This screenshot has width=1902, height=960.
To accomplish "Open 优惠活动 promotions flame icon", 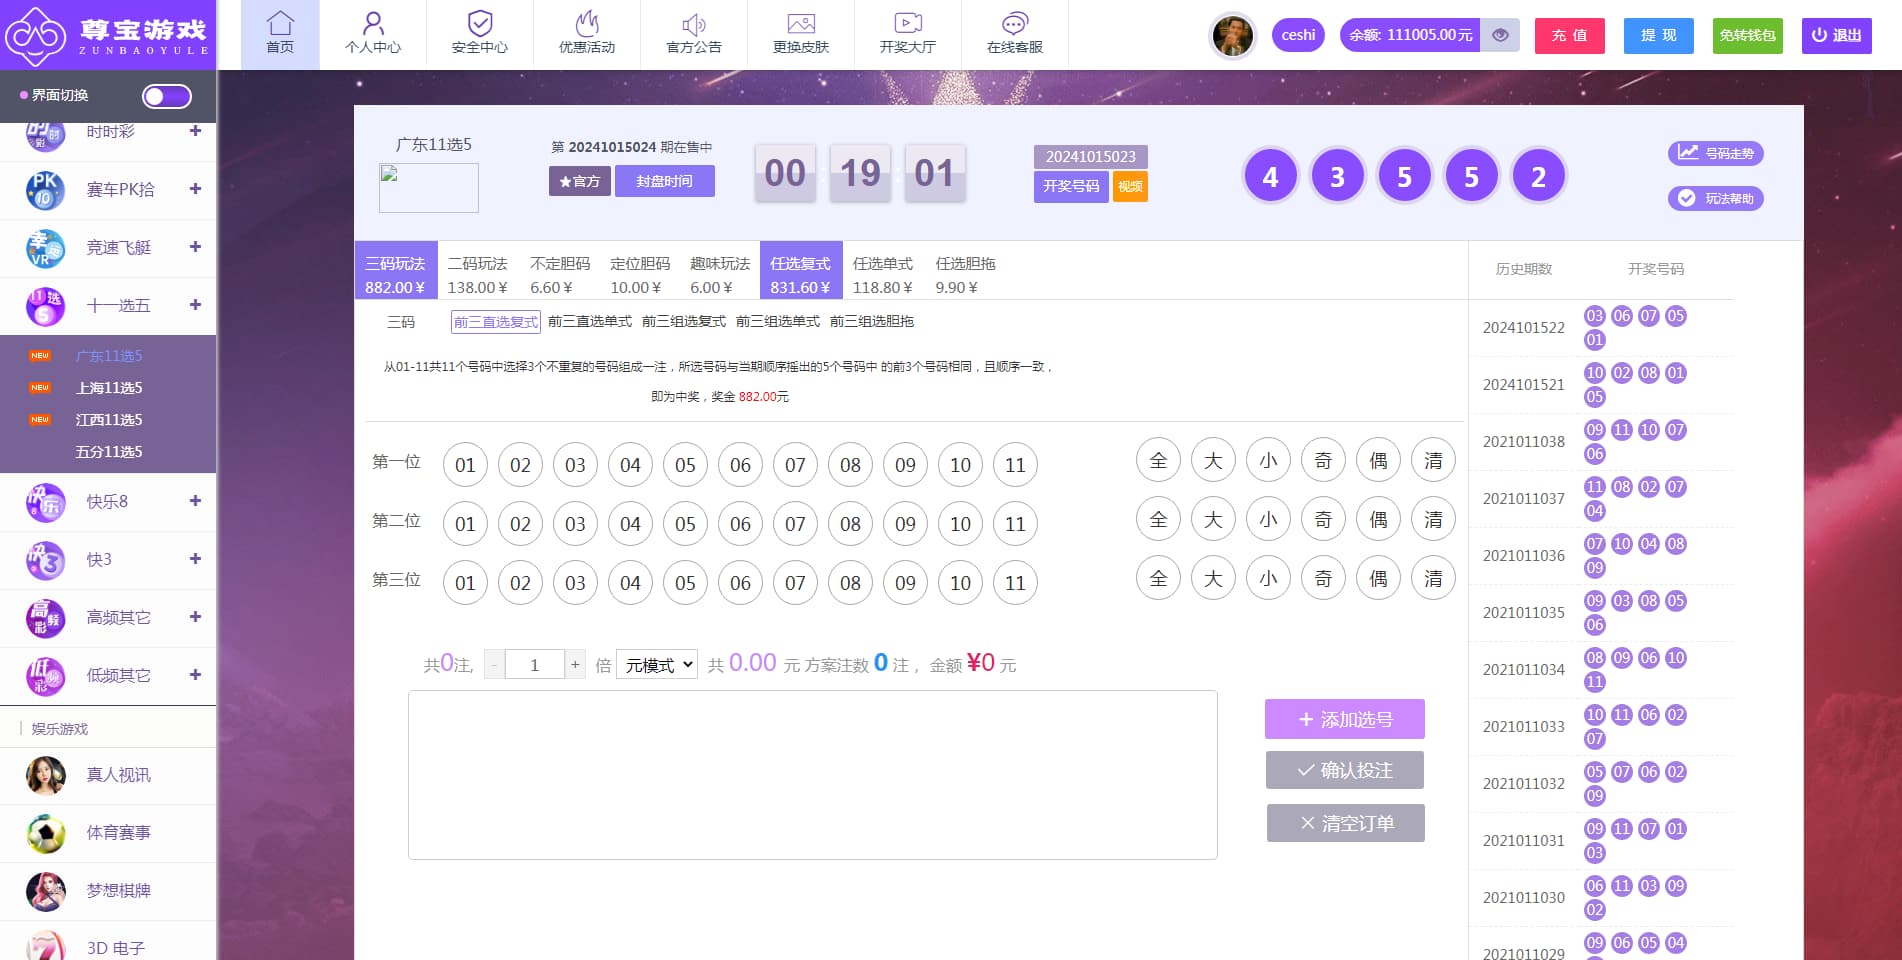I will click(587, 24).
